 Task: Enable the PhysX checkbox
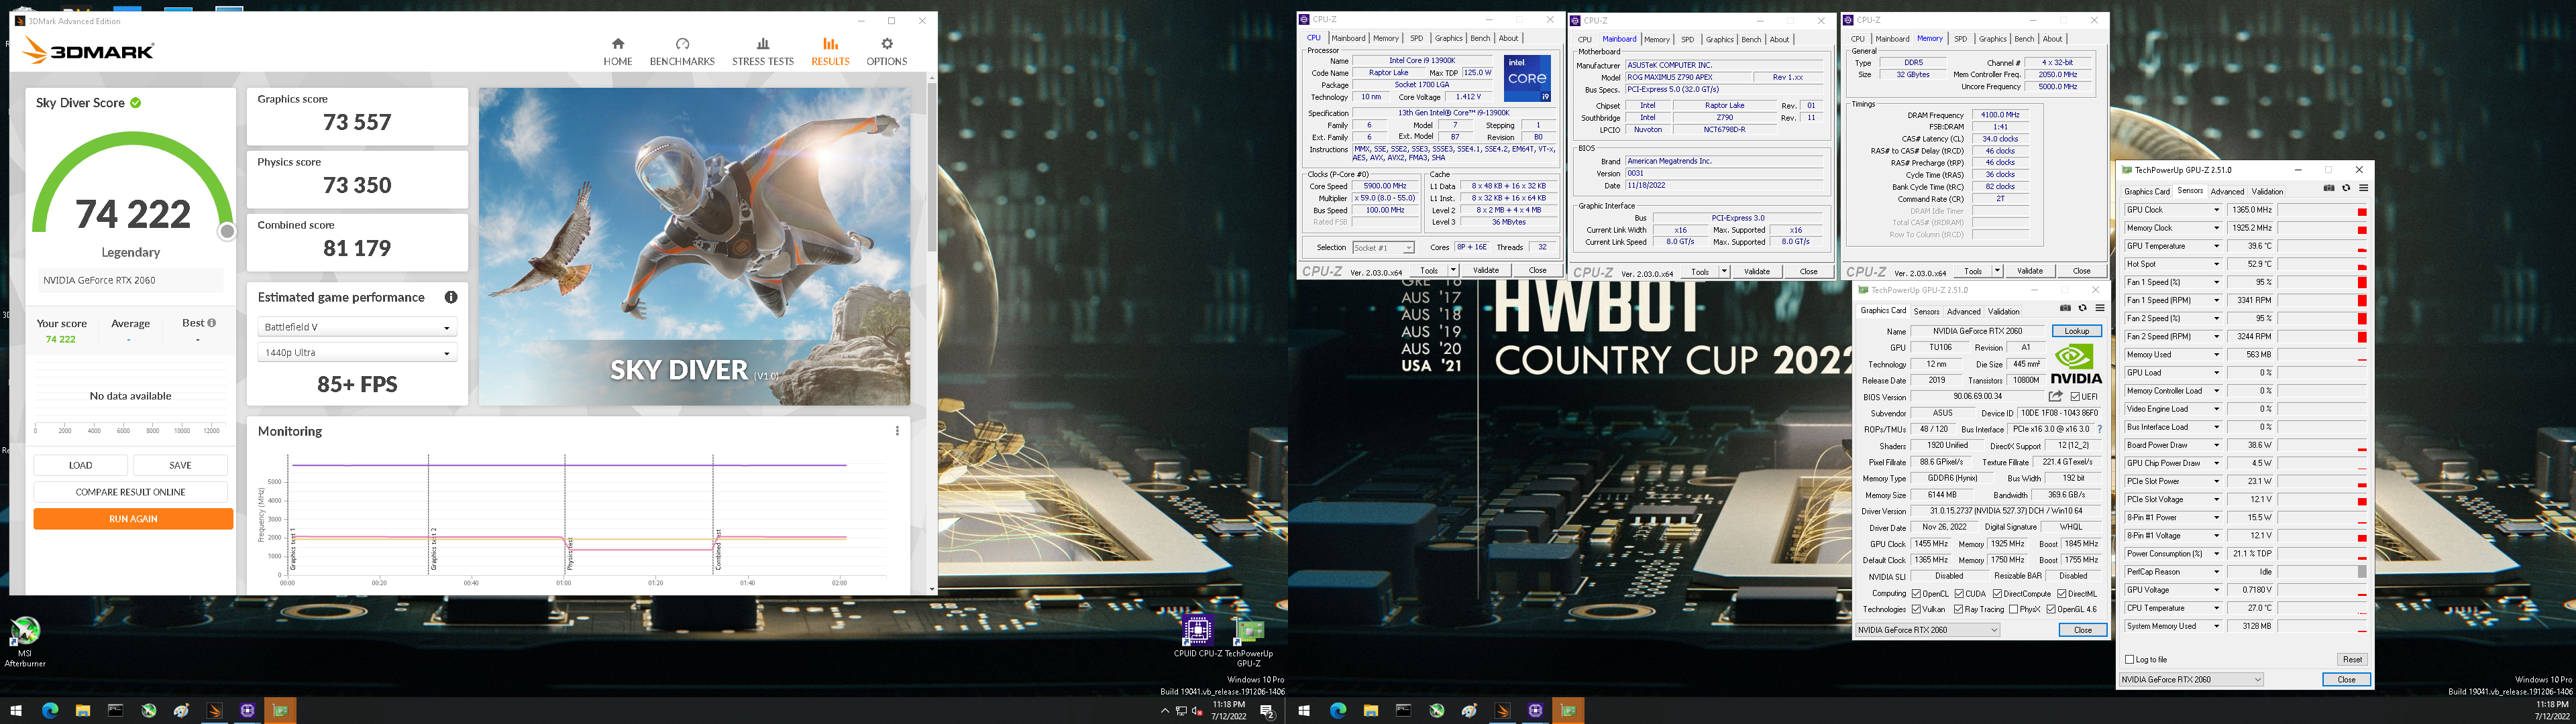2013,609
